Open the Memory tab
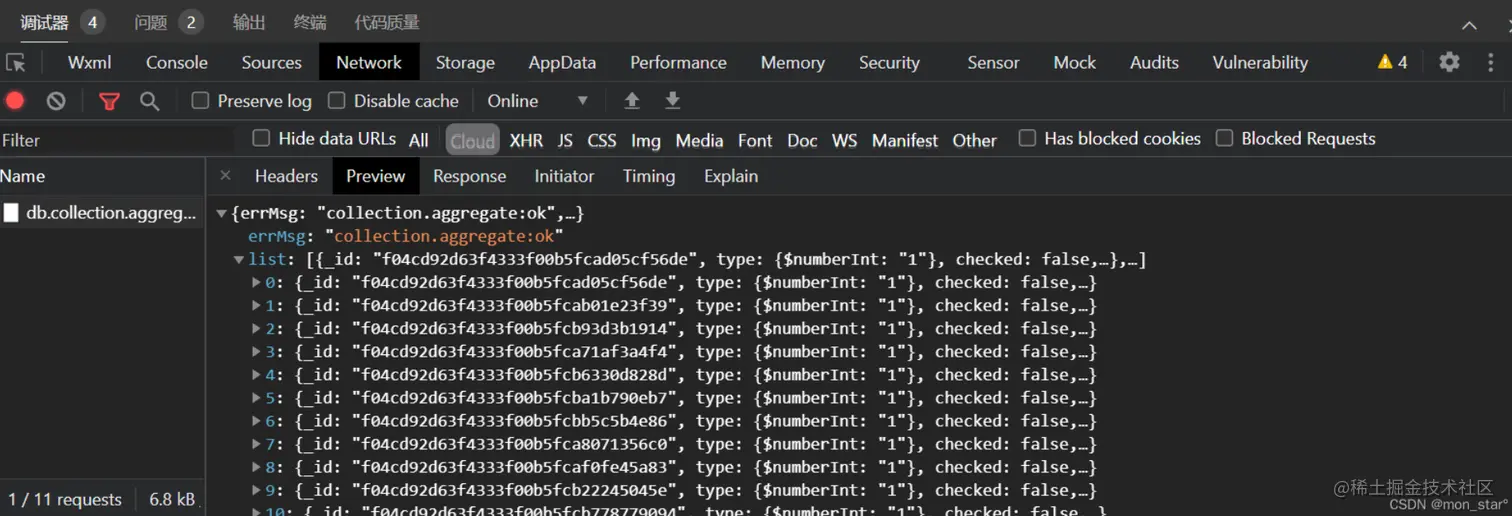The image size is (1512, 516). pos(792,62)
